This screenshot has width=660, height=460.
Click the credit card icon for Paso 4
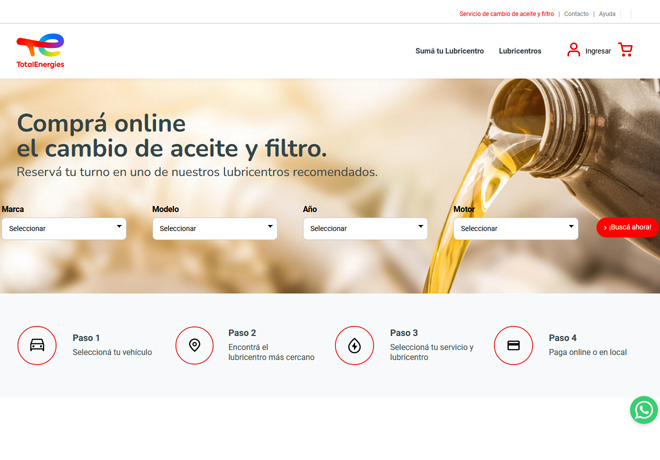513,346
